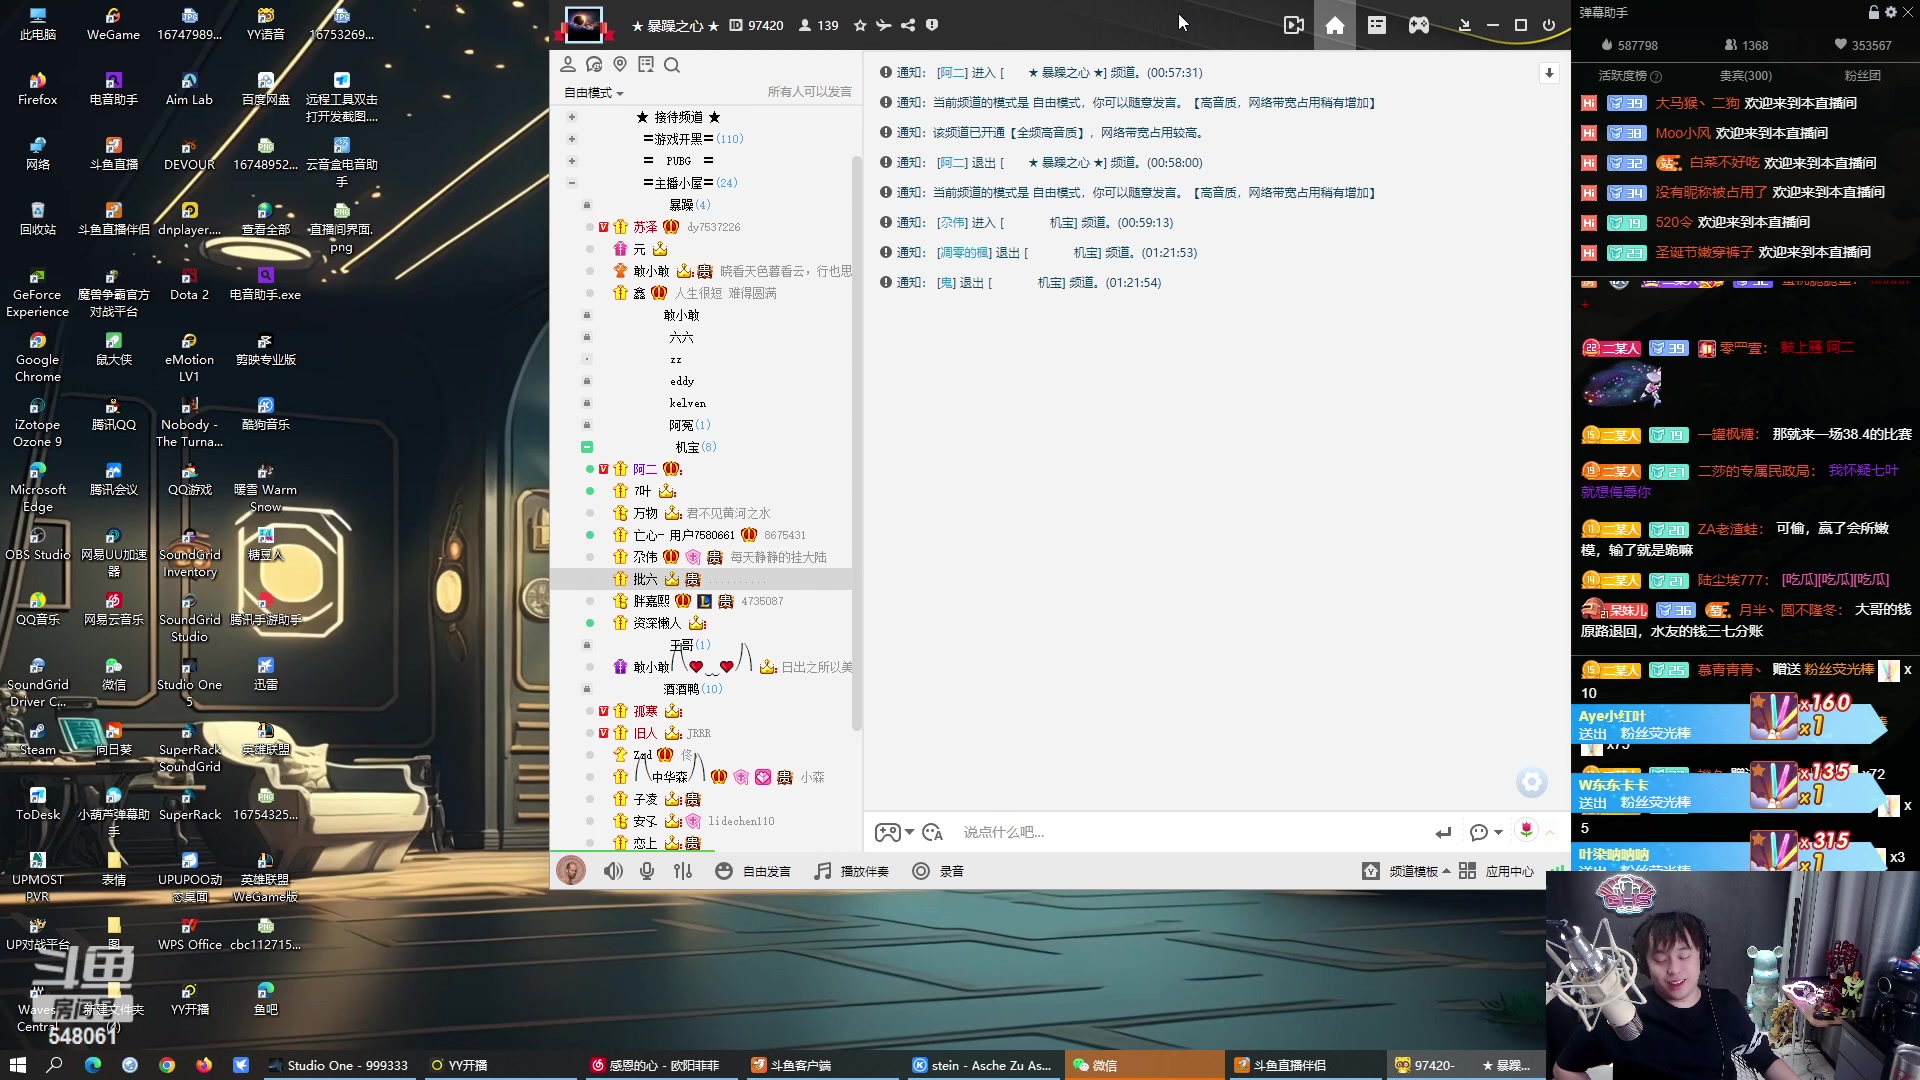Click 播放伴奏 button
Image resolution: width=1920 pixels, height=1080 pixels.
click(851, 871)
